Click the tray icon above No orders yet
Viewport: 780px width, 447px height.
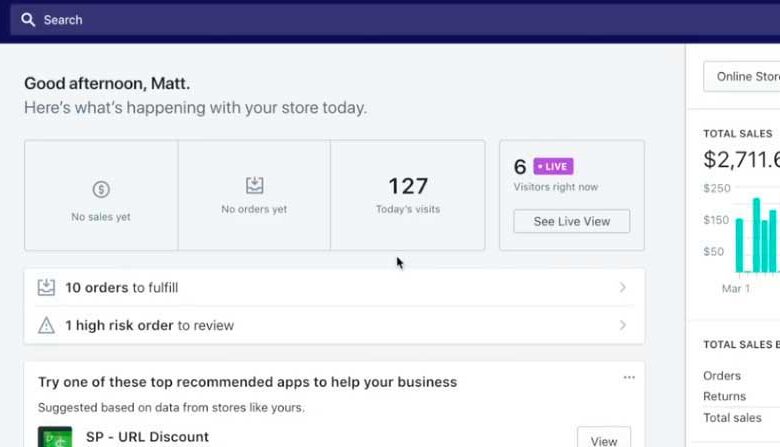pyautogui.click(x=254, y=185)
